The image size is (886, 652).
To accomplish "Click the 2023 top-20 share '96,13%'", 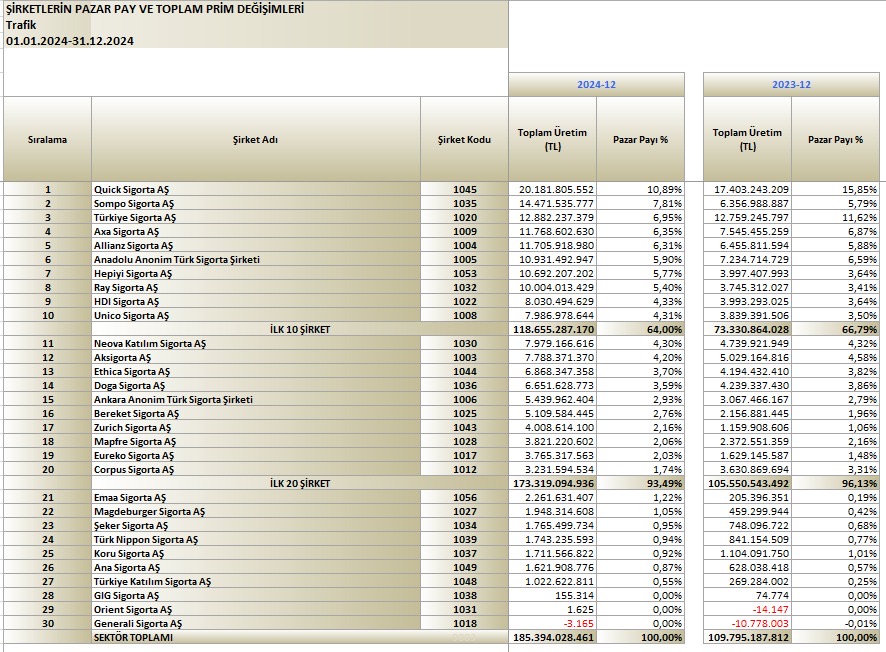I will [835, 484].
